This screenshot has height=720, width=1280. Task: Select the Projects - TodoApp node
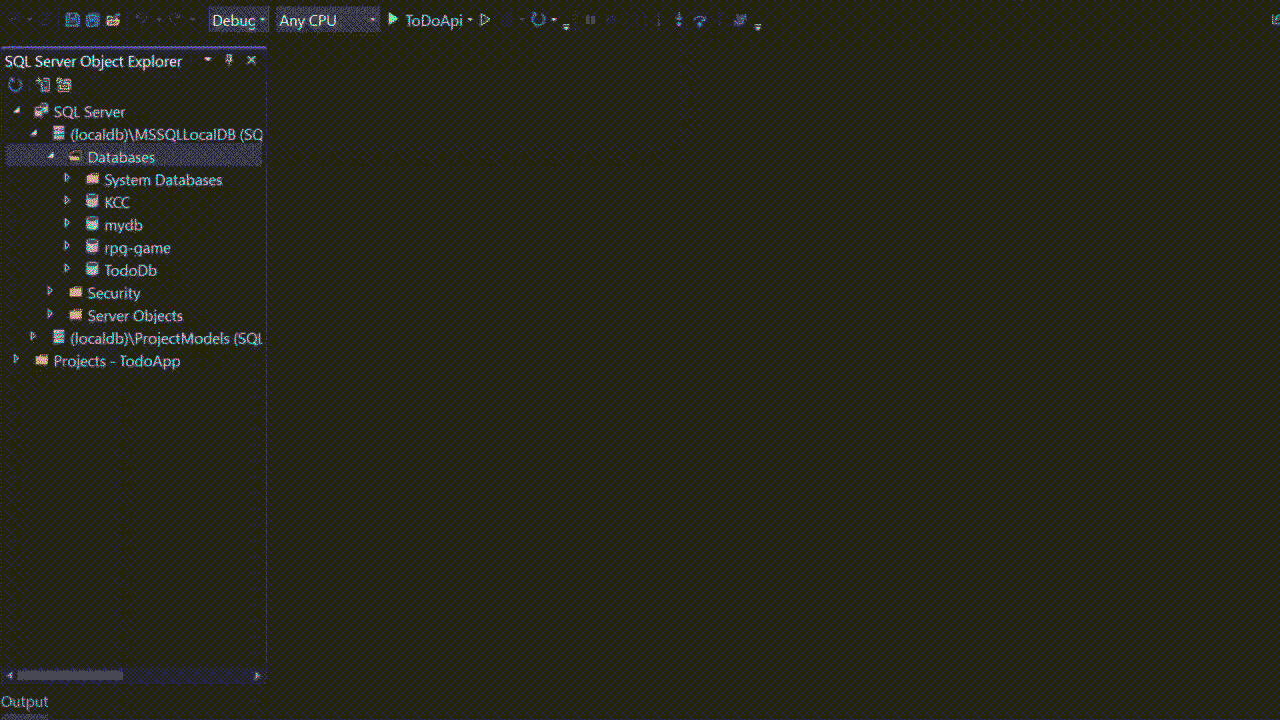116,361
